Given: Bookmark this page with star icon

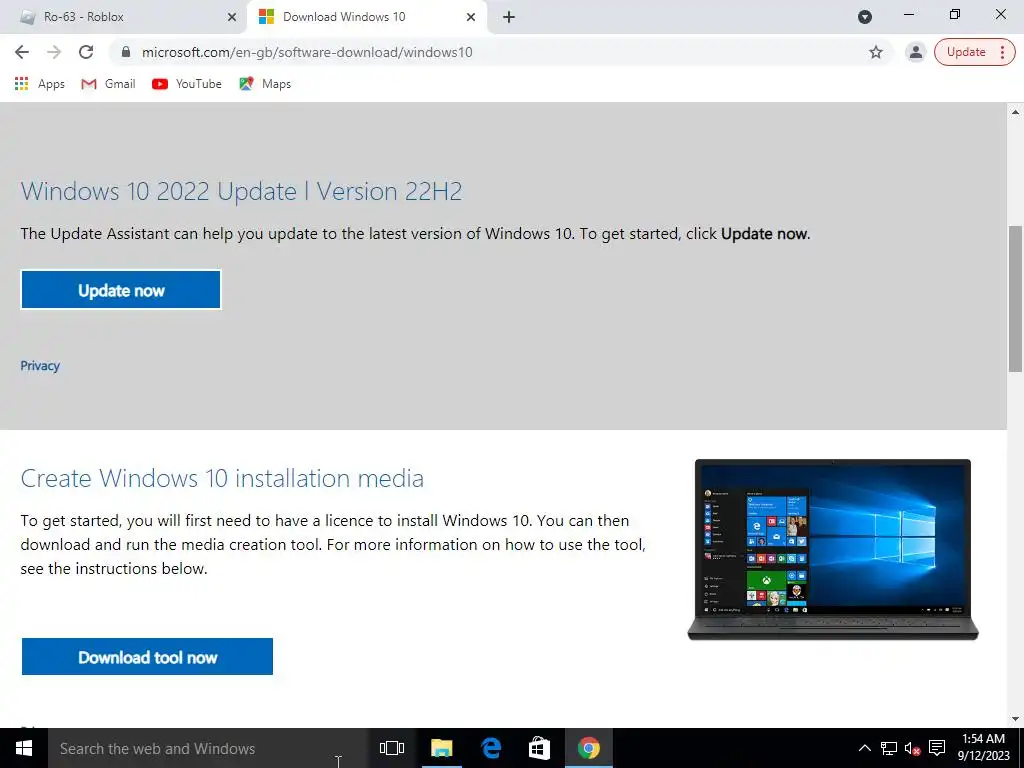Looking at the screenshot, I should coord(876,52).
